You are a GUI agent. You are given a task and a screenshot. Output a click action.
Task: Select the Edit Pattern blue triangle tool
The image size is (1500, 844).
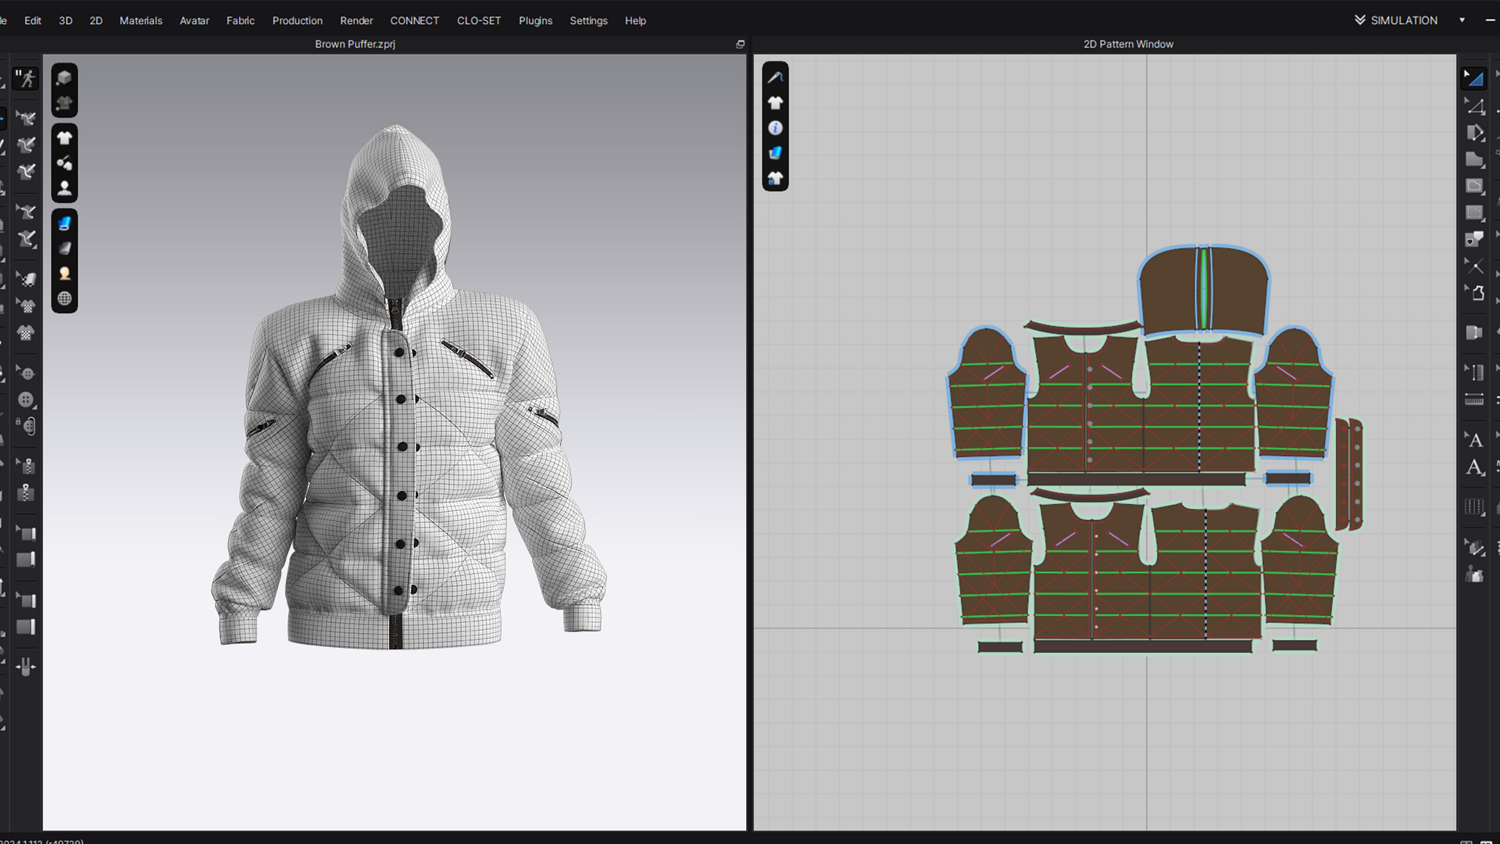[1474, 78]
